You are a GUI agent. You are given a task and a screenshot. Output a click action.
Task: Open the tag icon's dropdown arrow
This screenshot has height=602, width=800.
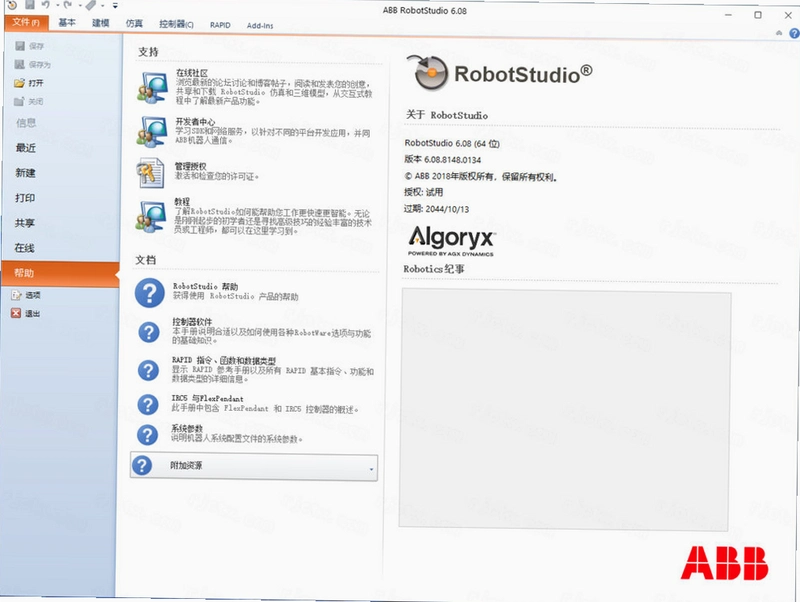point(103,6)
